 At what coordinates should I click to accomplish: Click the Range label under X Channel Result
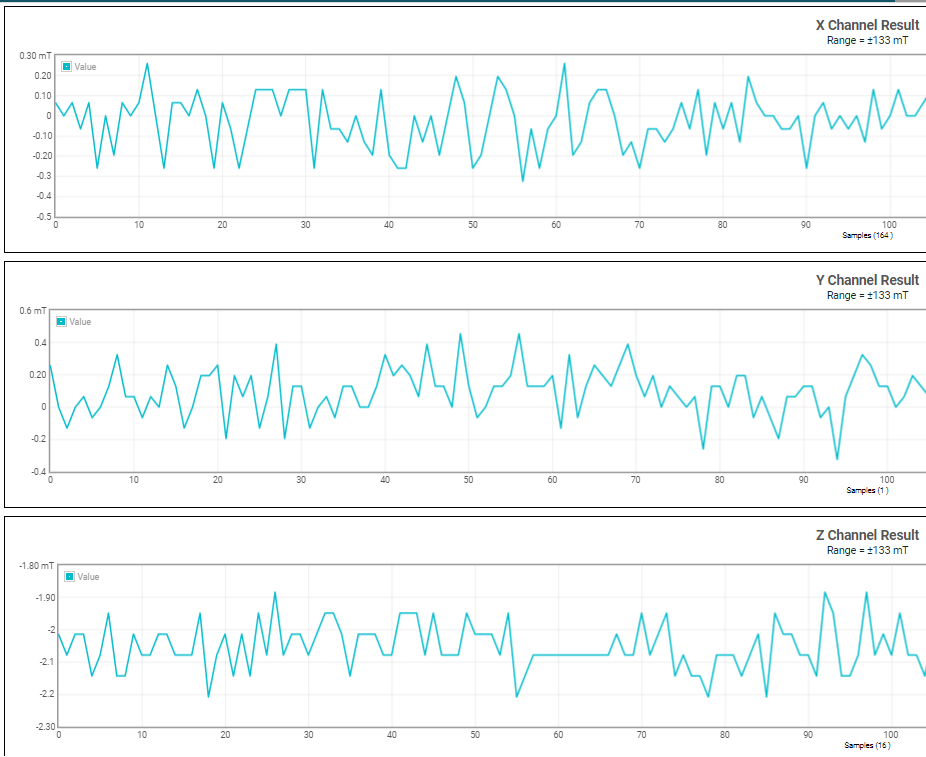coord(868,41)
